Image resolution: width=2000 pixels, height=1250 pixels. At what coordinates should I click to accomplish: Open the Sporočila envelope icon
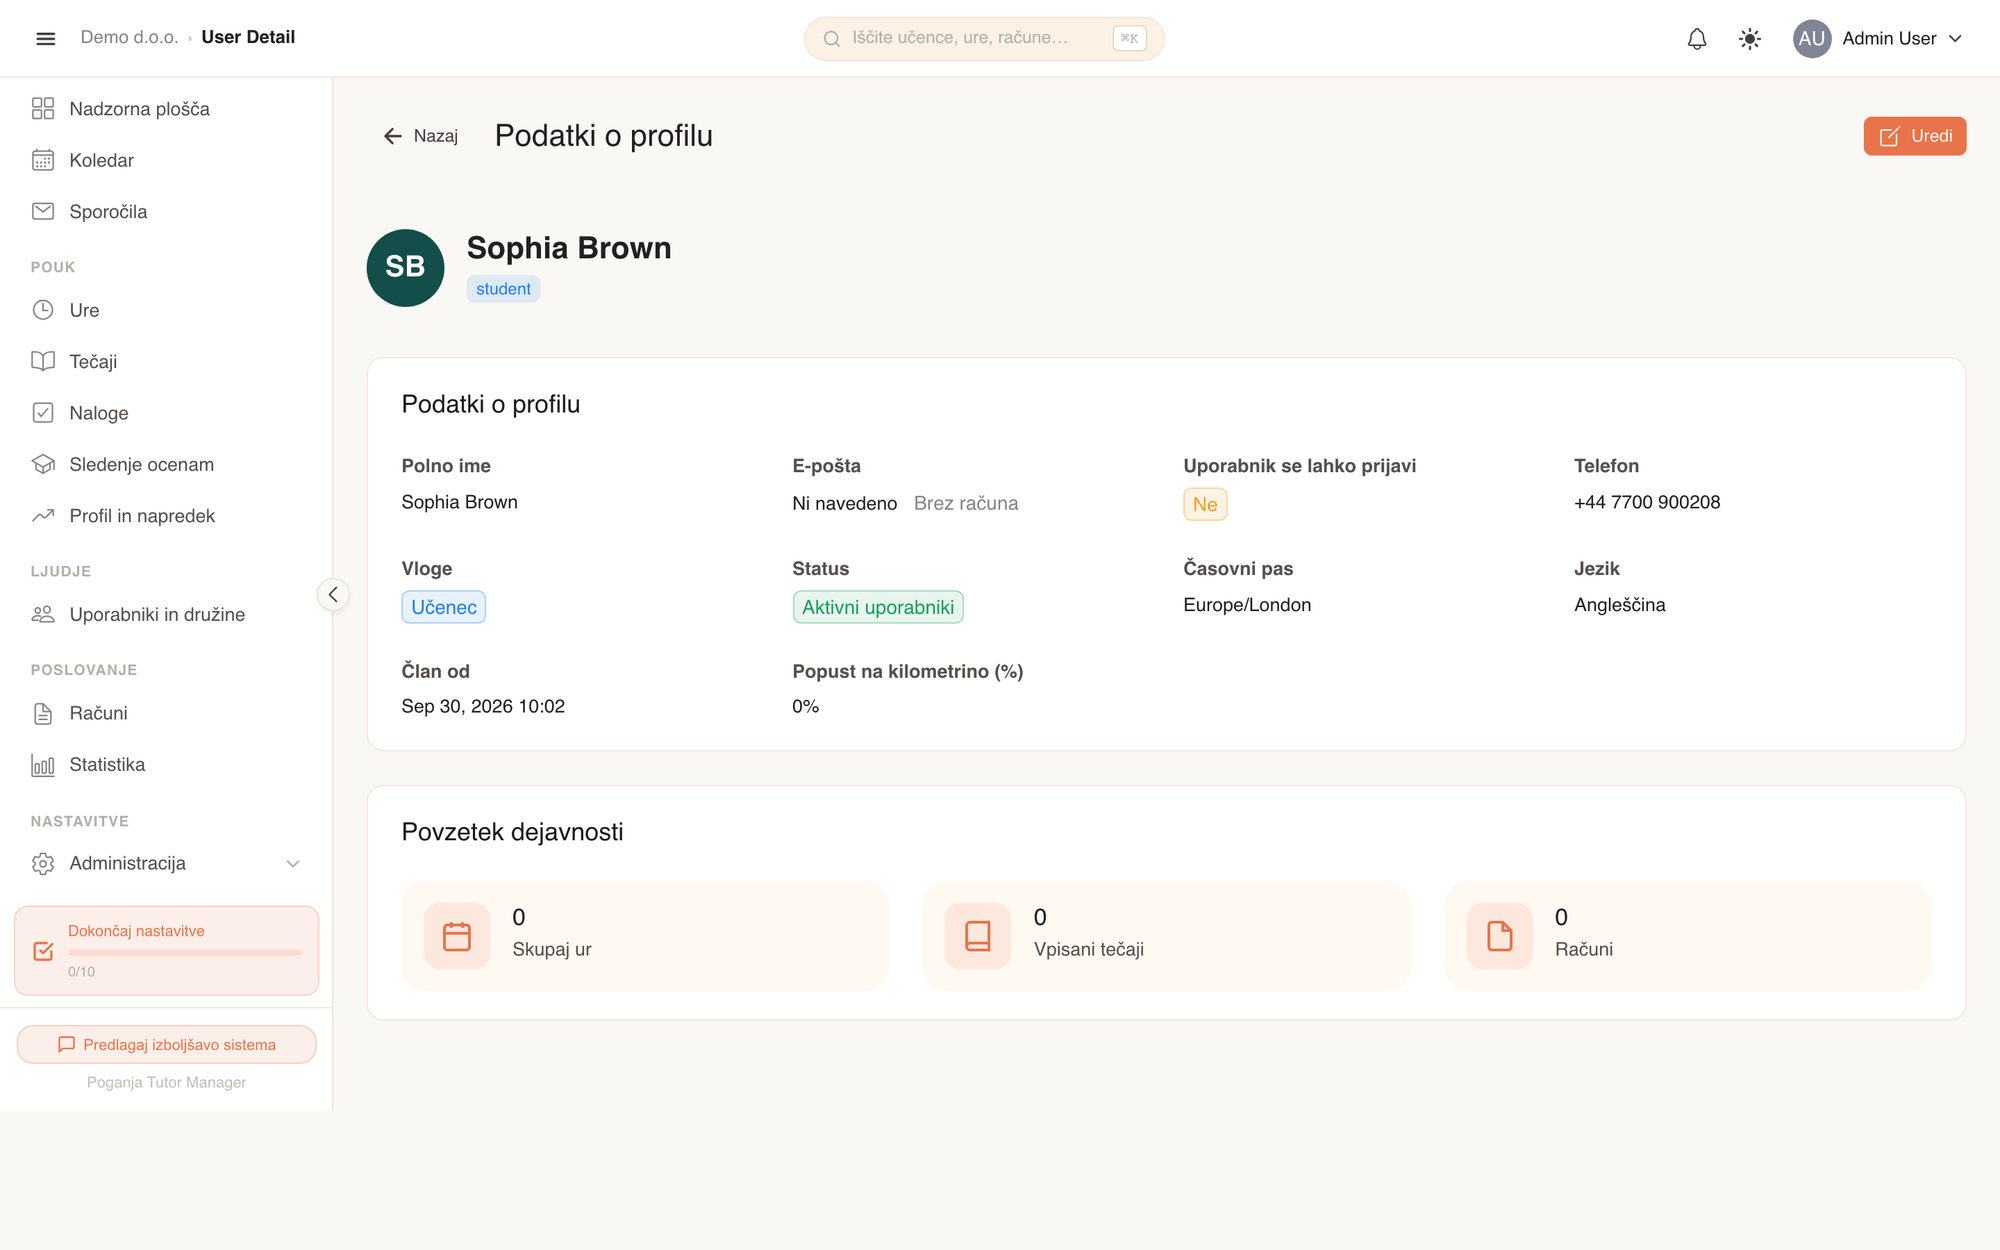click(x=43, y=211)
